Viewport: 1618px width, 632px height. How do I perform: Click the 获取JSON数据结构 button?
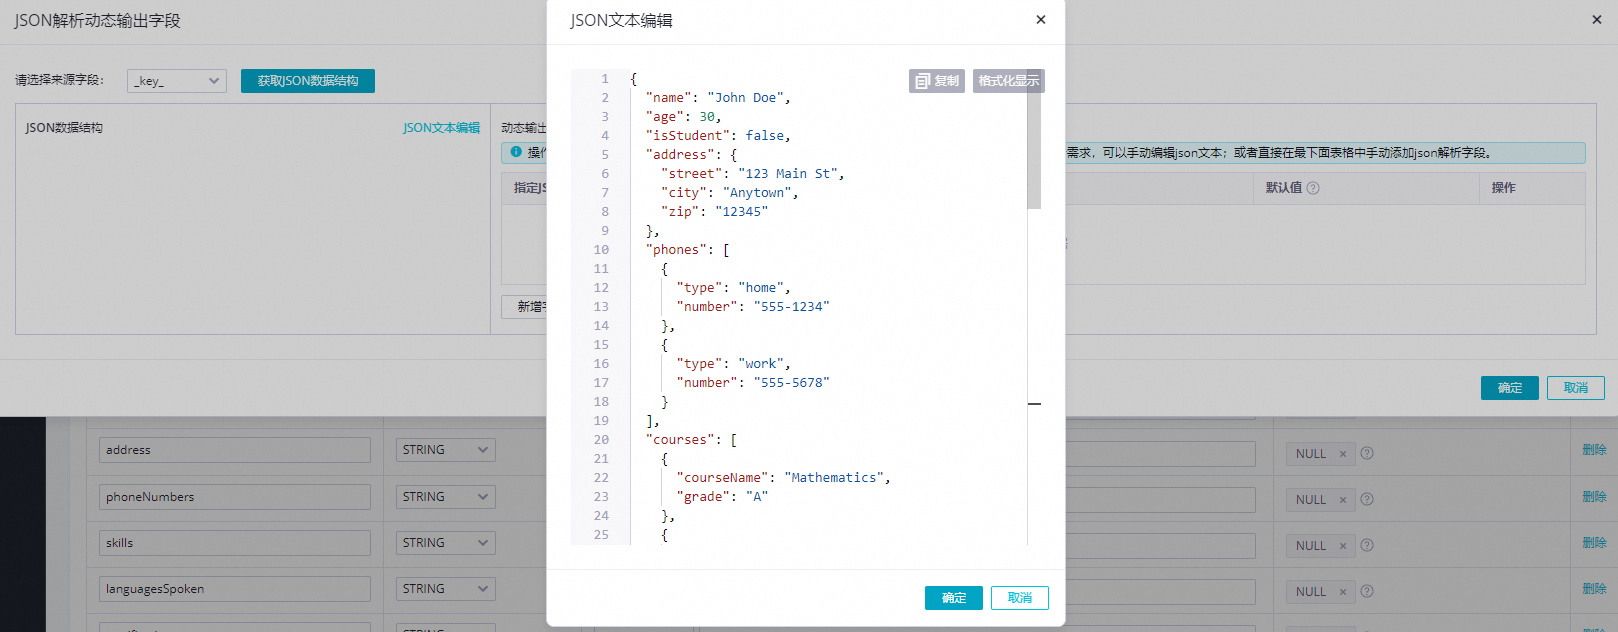pos(308,81)
